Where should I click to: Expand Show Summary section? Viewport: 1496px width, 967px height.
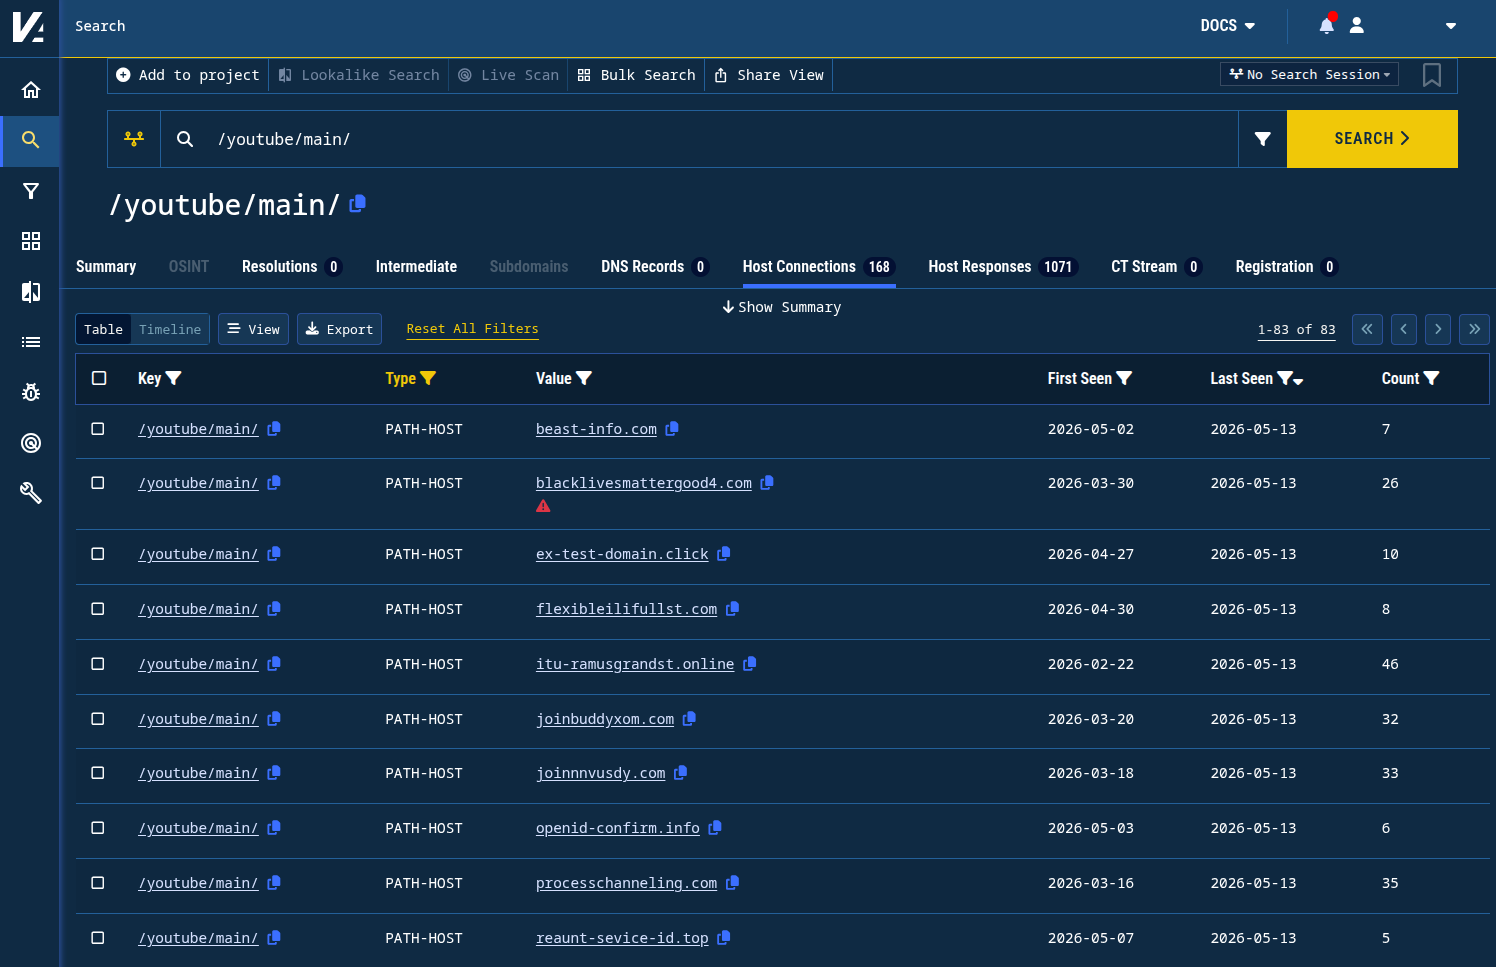pyautogui.click(x=782, y=307)
